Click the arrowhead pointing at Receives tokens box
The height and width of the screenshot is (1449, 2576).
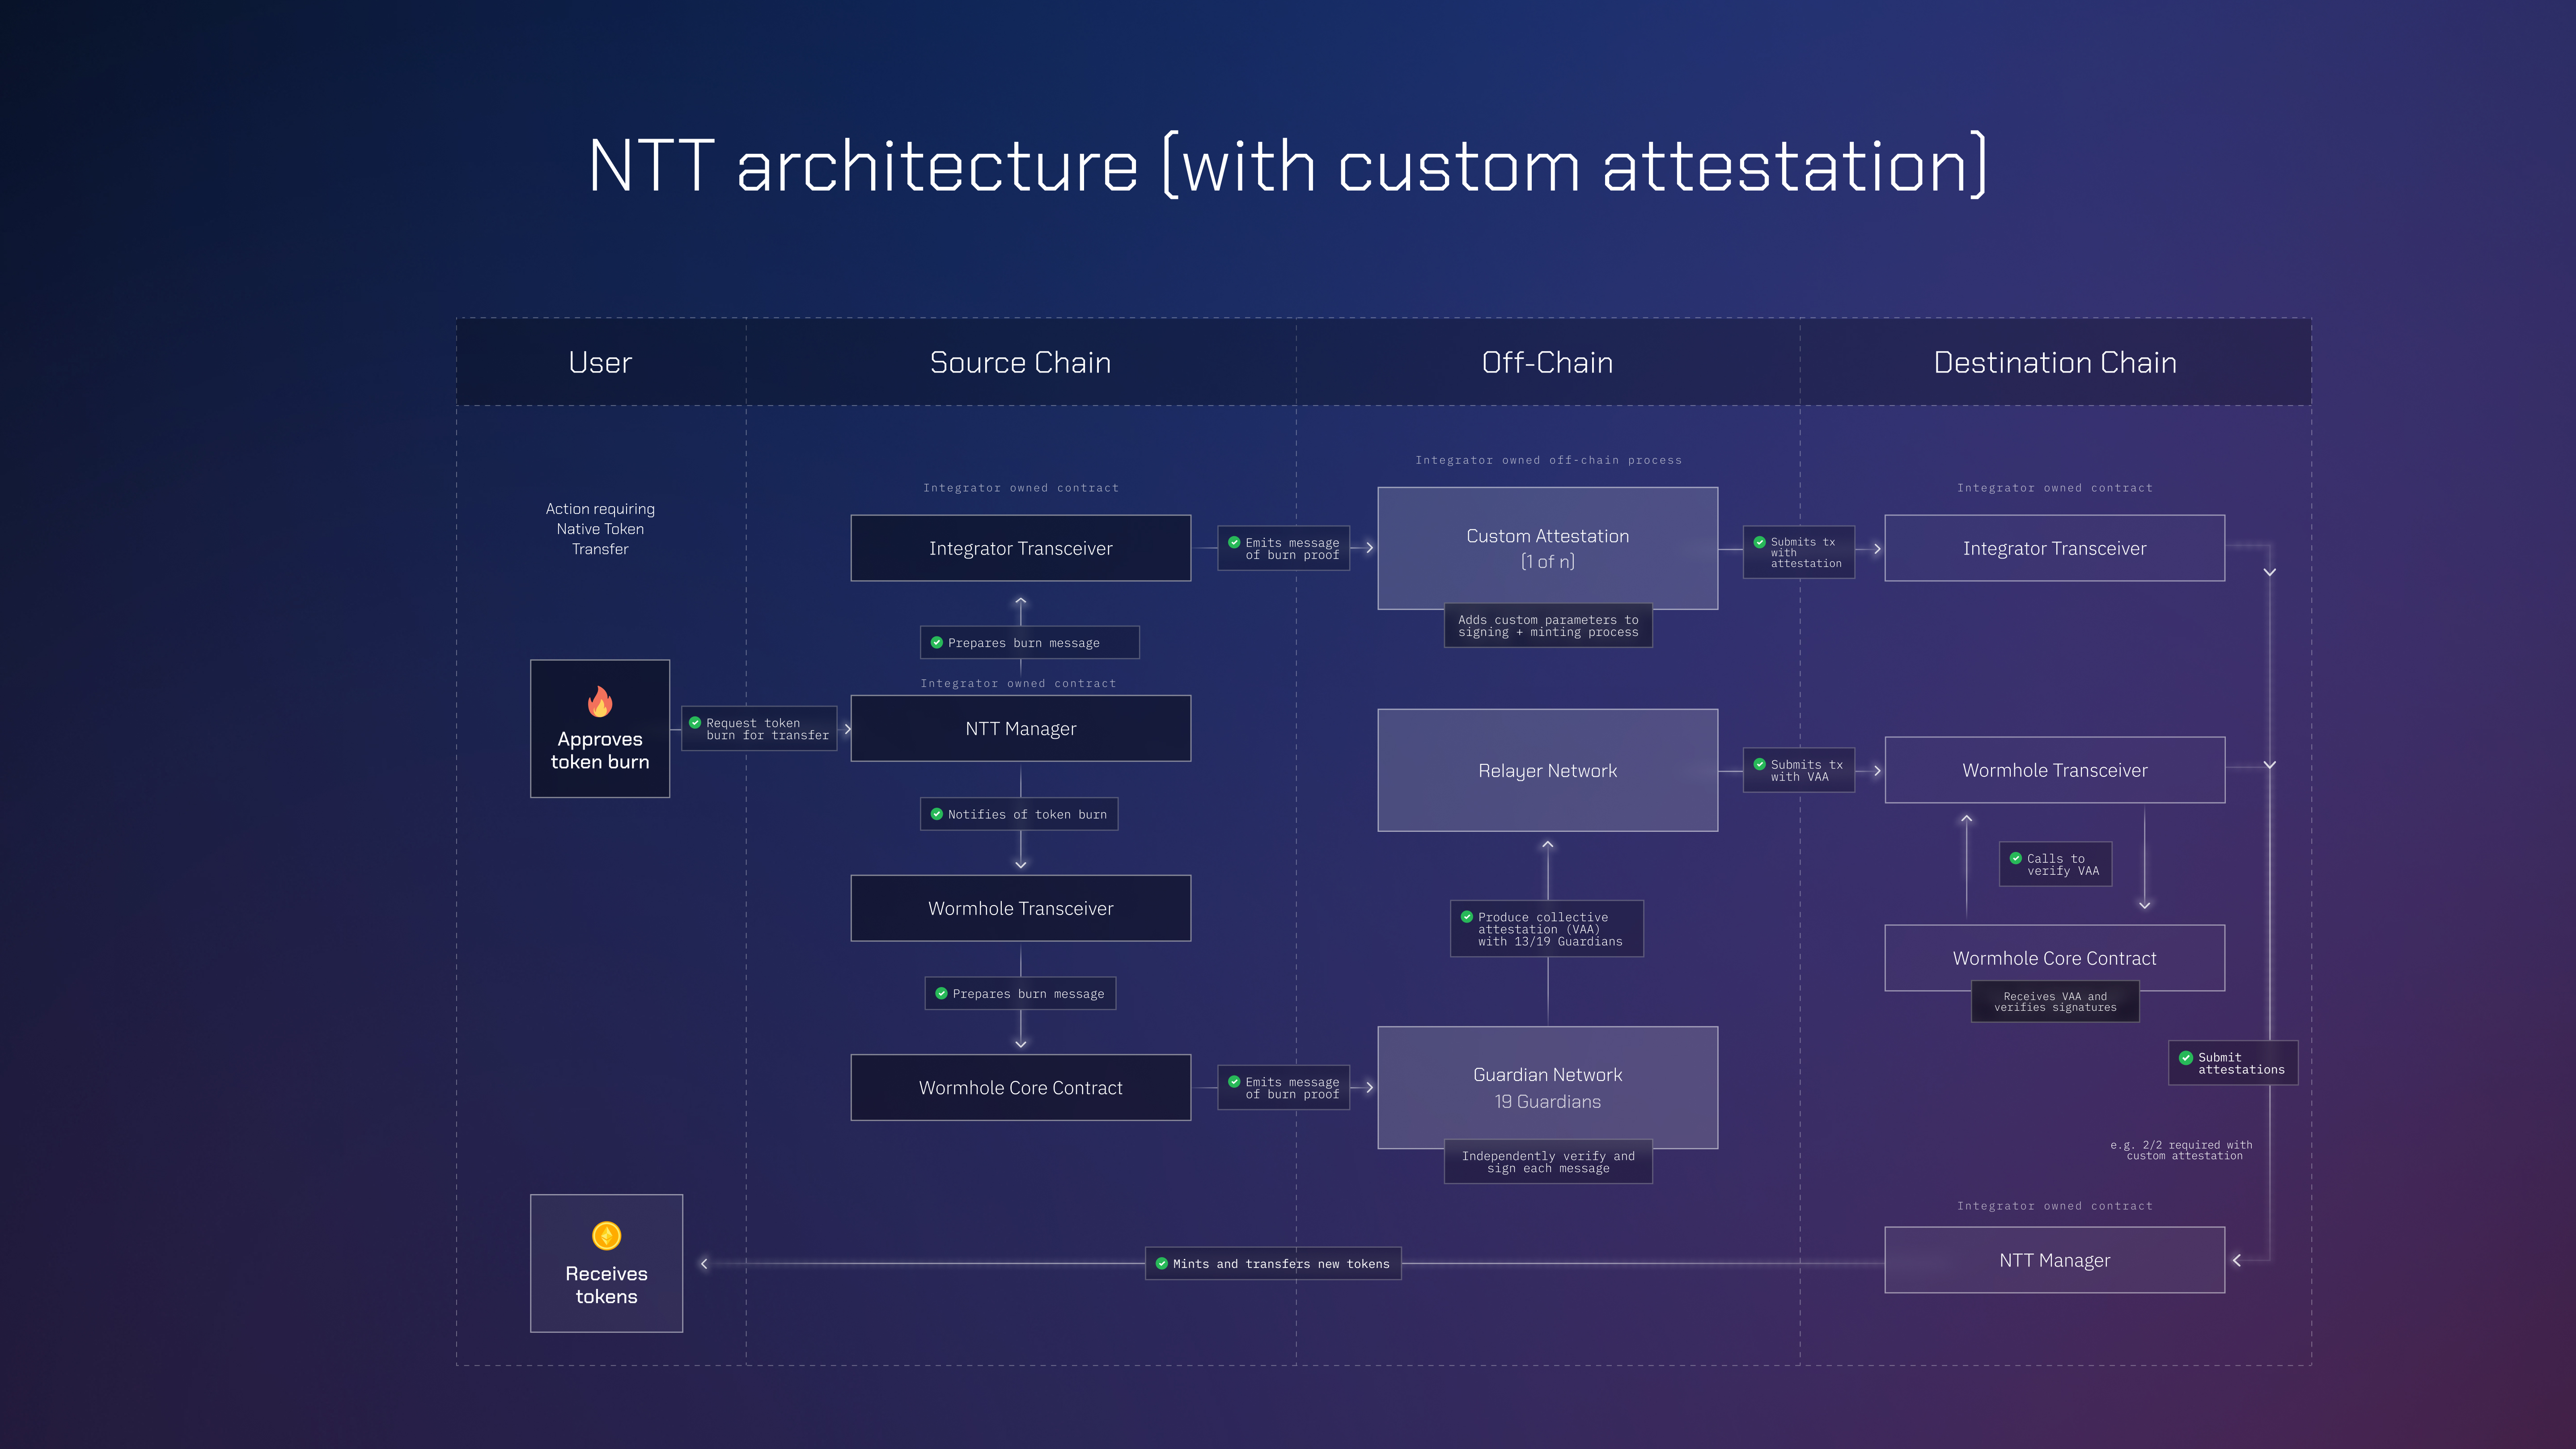pyautogui.click(x=704, y=1264)
